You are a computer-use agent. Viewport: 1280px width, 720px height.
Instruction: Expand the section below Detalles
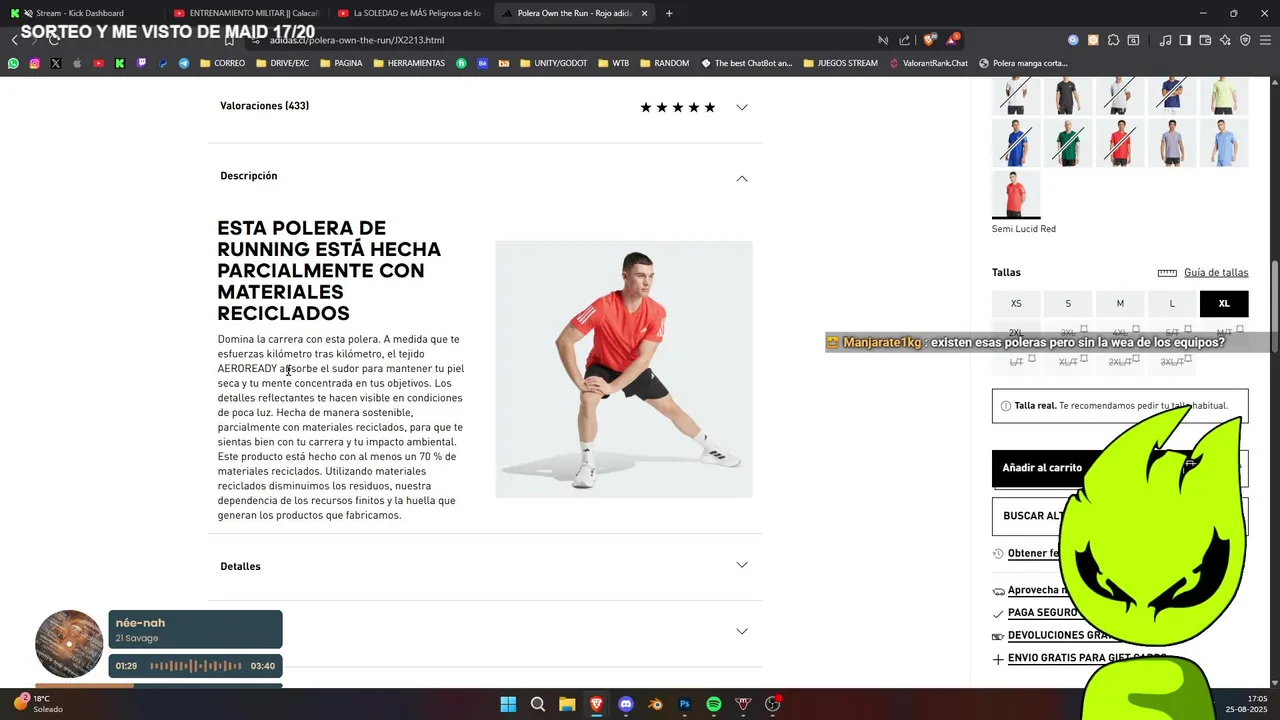click(x=742, y=631)
